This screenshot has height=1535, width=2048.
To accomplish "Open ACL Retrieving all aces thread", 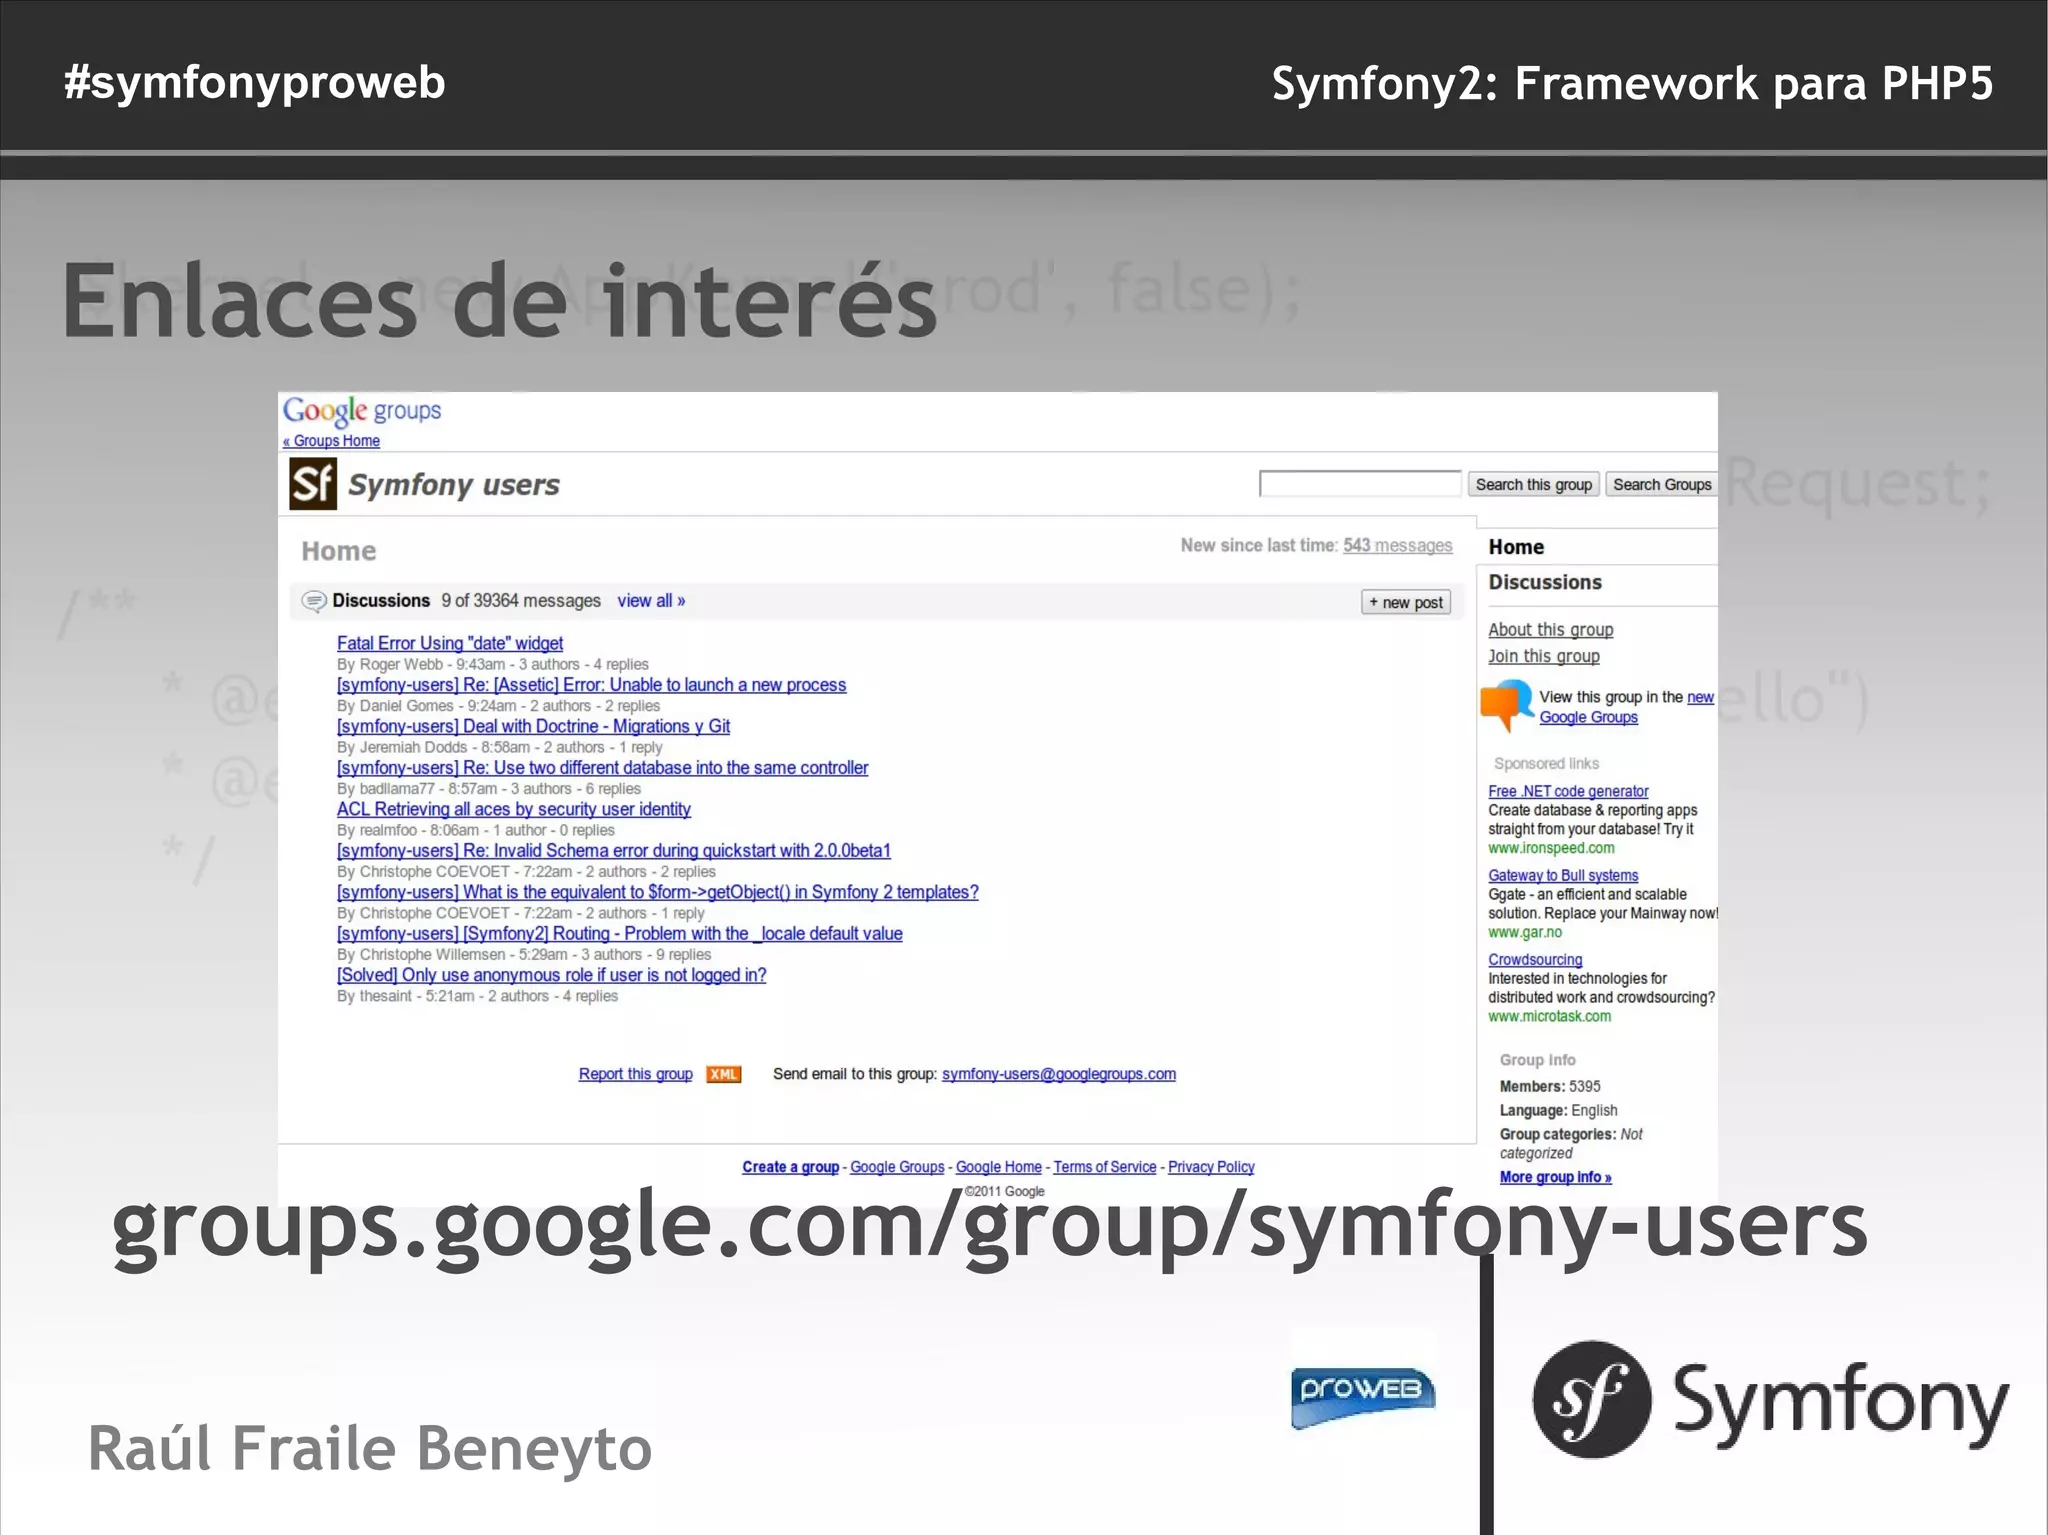I will tap(514, 809).
